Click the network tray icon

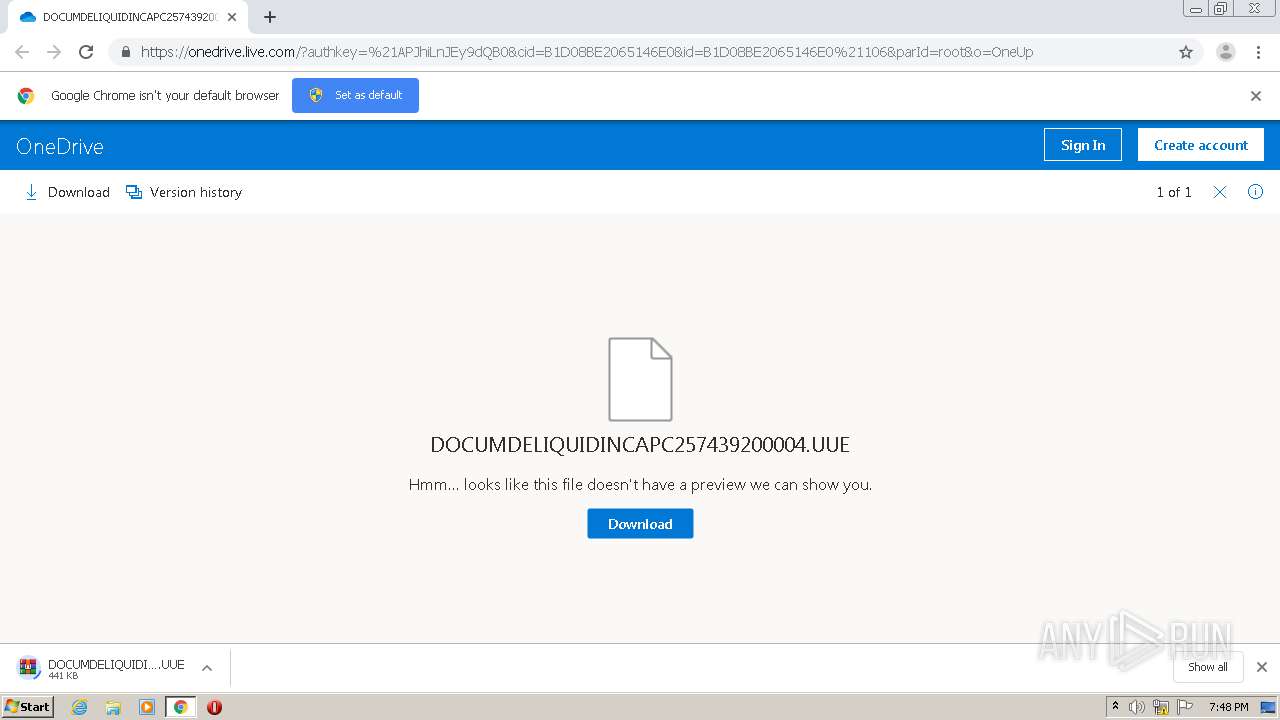(1161, 707)
